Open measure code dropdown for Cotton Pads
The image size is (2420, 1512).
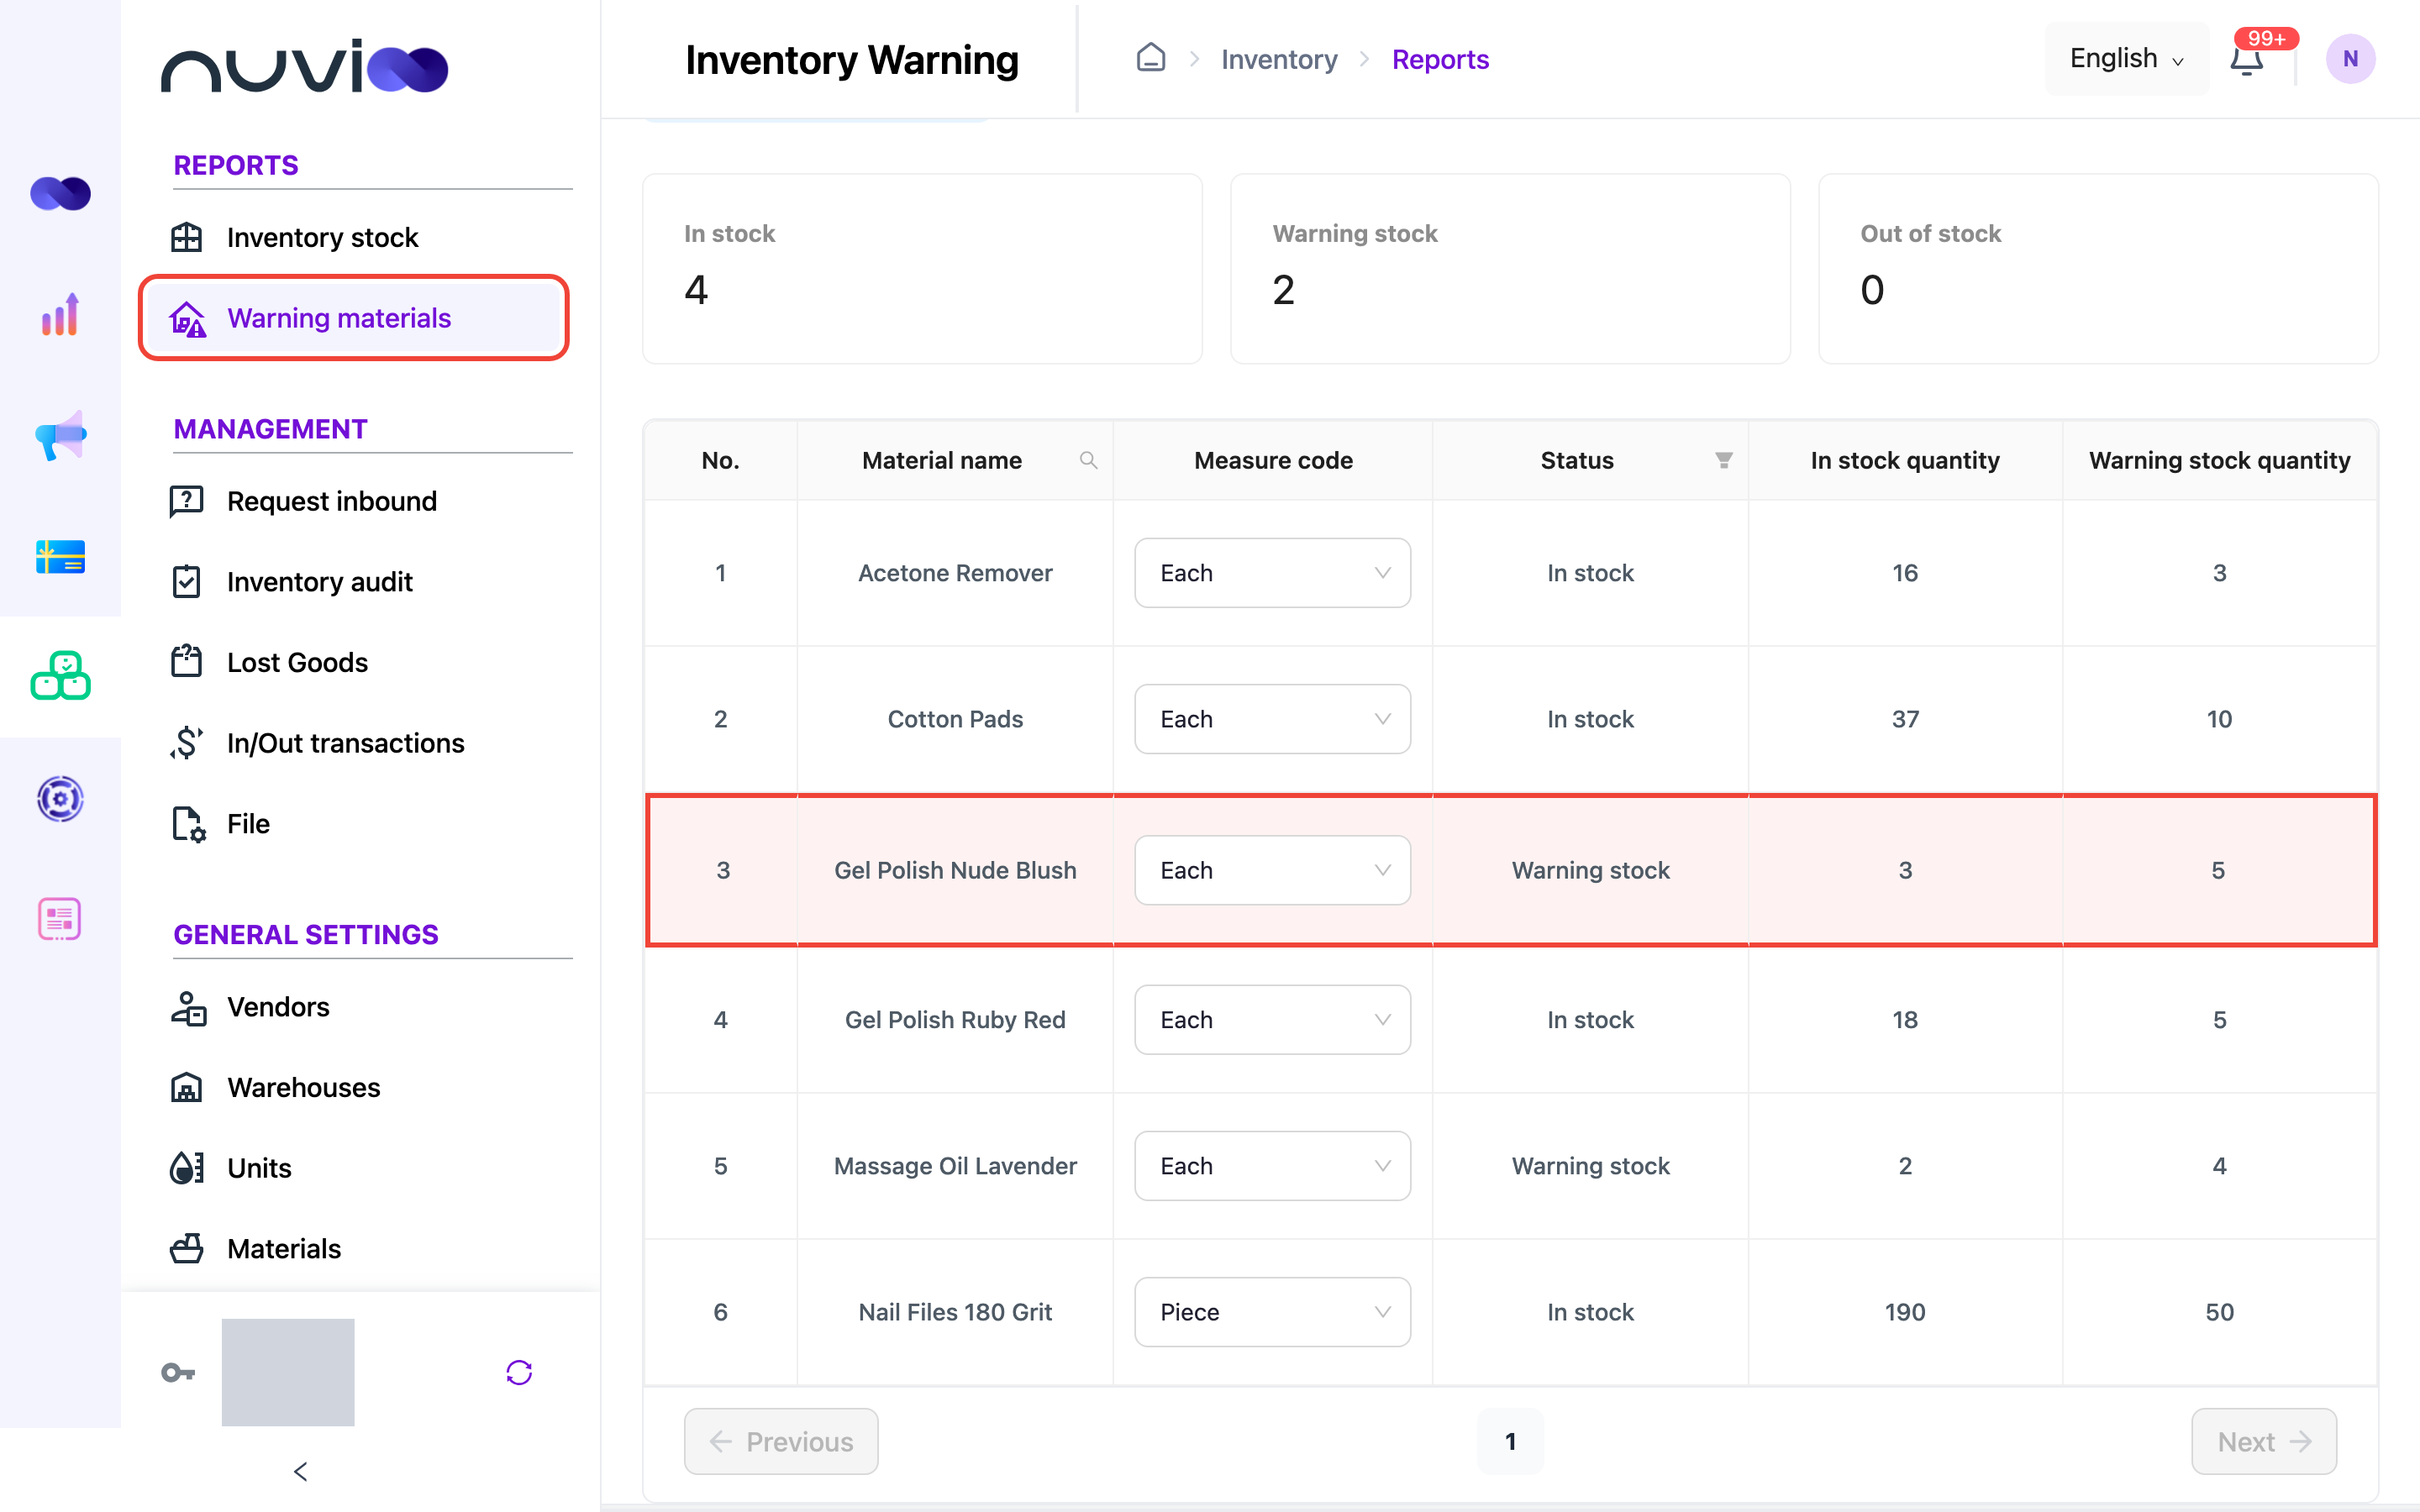point(1272,719)
